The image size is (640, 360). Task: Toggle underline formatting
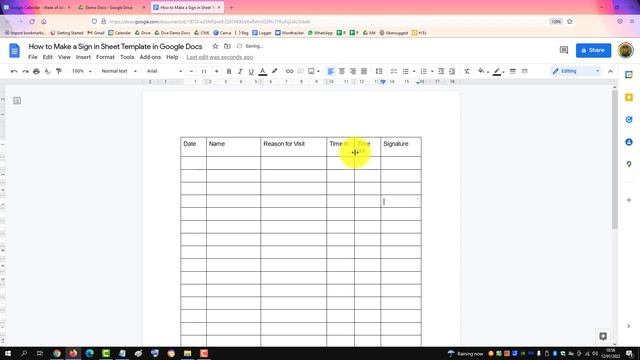(251, 71)
